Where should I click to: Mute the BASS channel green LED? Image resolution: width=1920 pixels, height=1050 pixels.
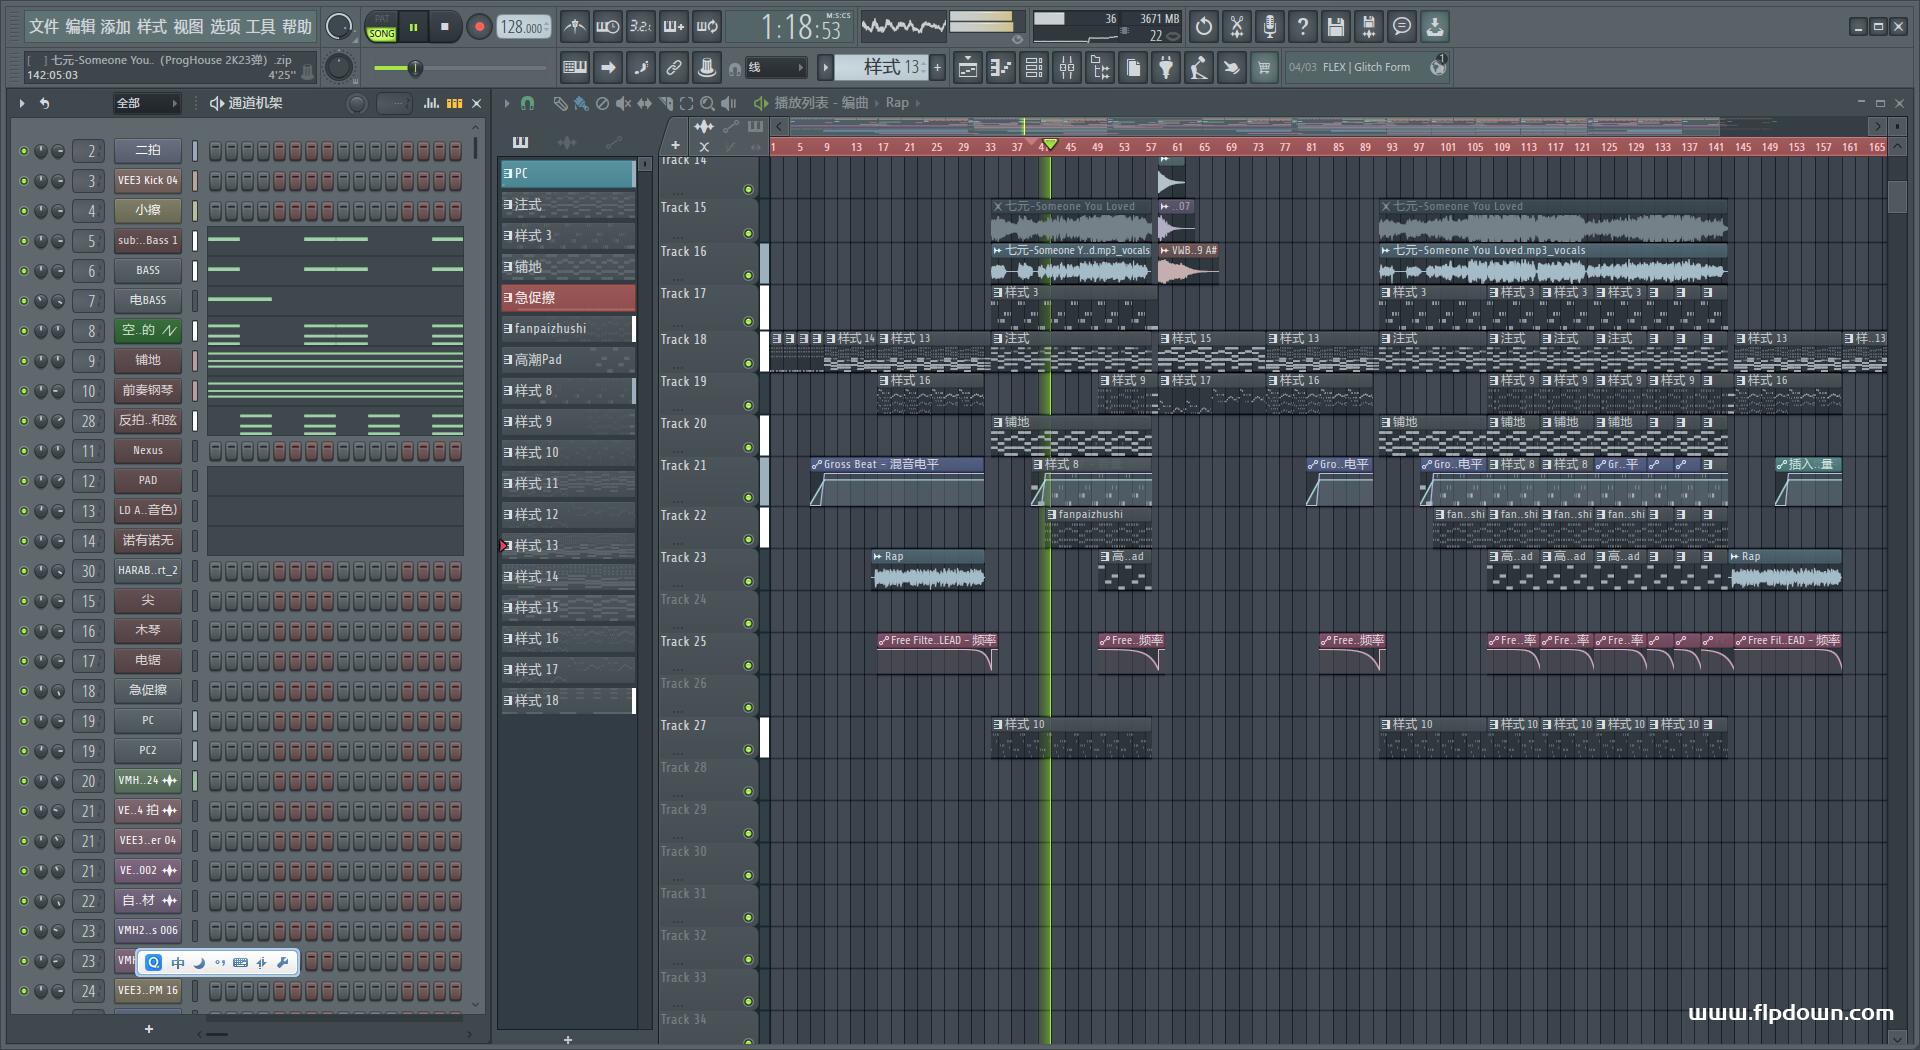[24, 271]
